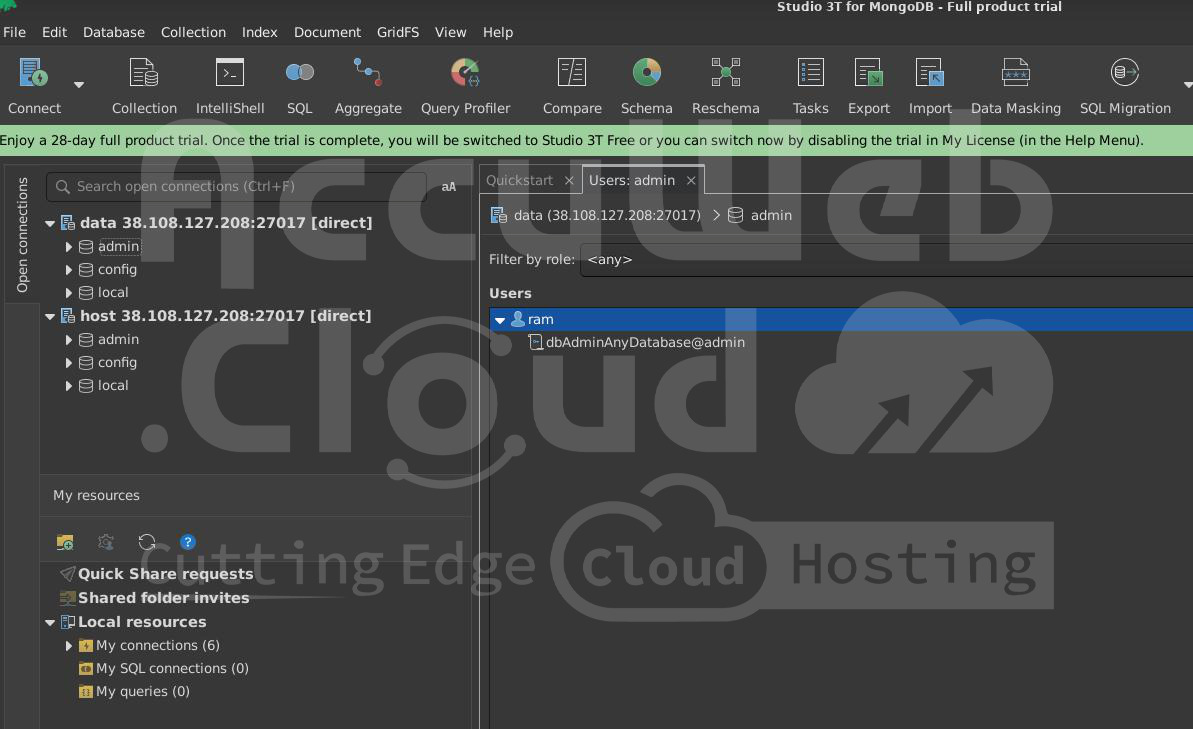The width and height of the screenshot is (1193, 729).
Task: Refresh My resources list
Action: 147,542
